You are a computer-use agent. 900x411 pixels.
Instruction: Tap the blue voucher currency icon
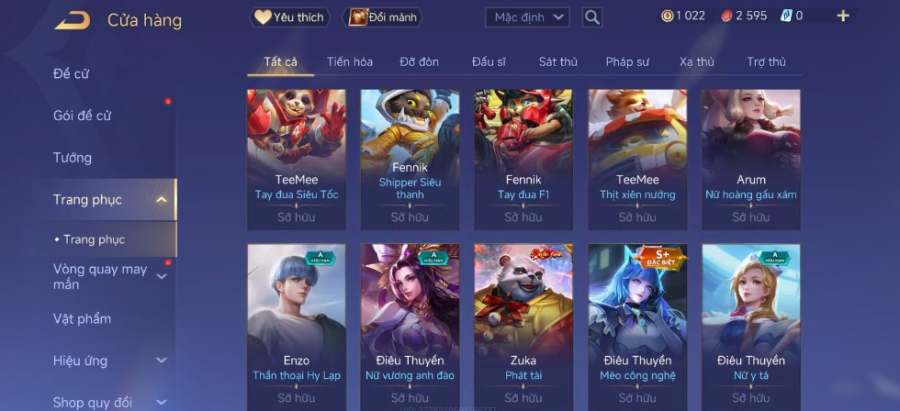click(x=786, y=16)
